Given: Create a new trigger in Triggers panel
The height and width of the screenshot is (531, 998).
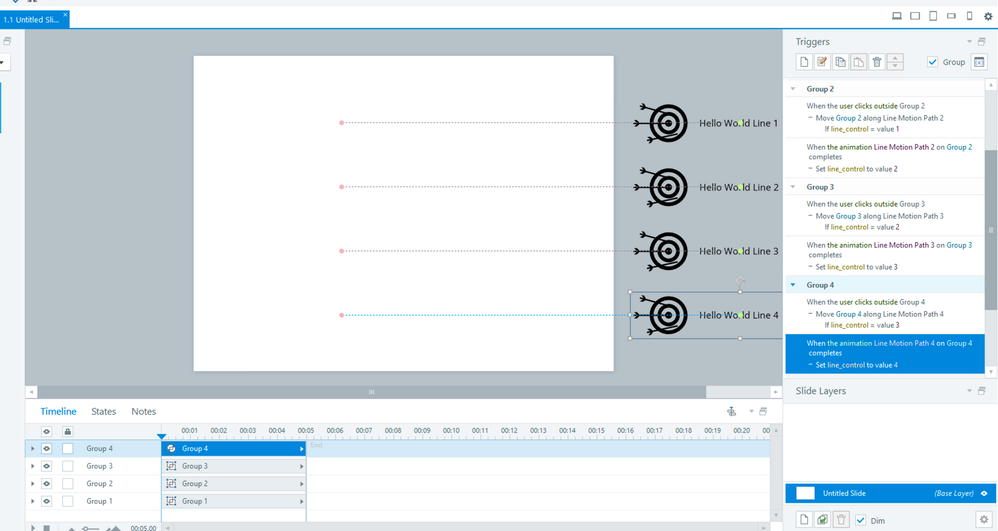Looking at the screenshot, I should tap(804, 62).
